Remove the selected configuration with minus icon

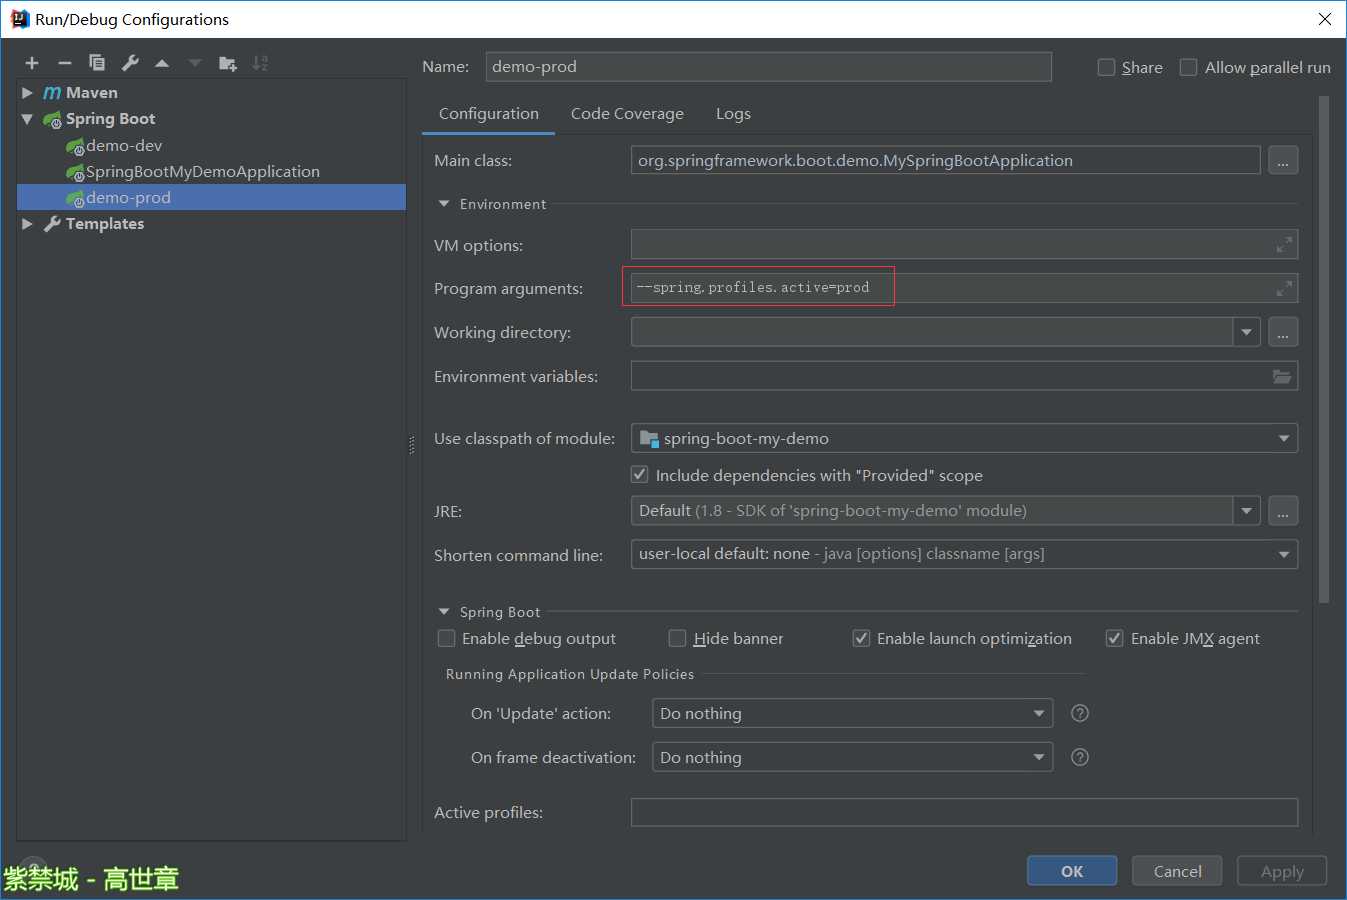pyautogui.click(x=65, y=63)
